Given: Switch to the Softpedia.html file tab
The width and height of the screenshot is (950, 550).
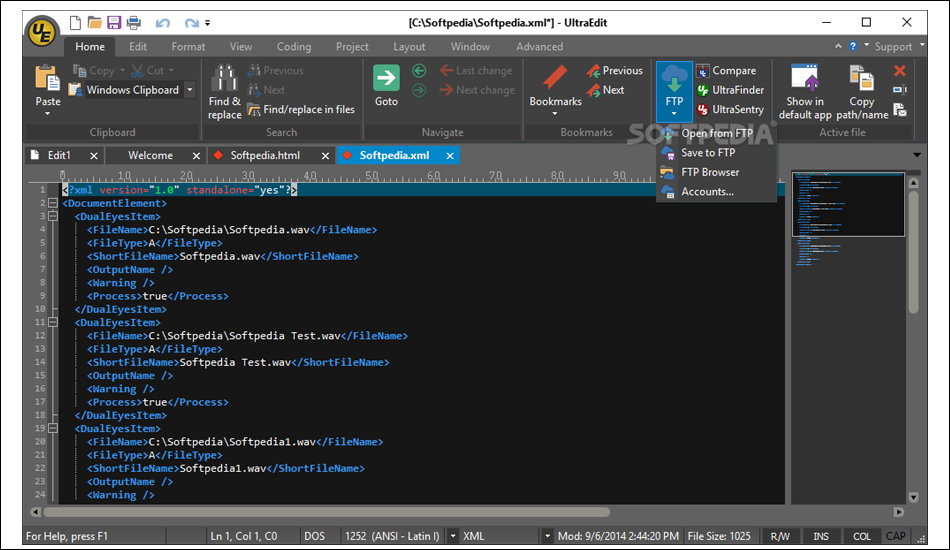Looking at the screenshot, I should (x=265, y=156).
